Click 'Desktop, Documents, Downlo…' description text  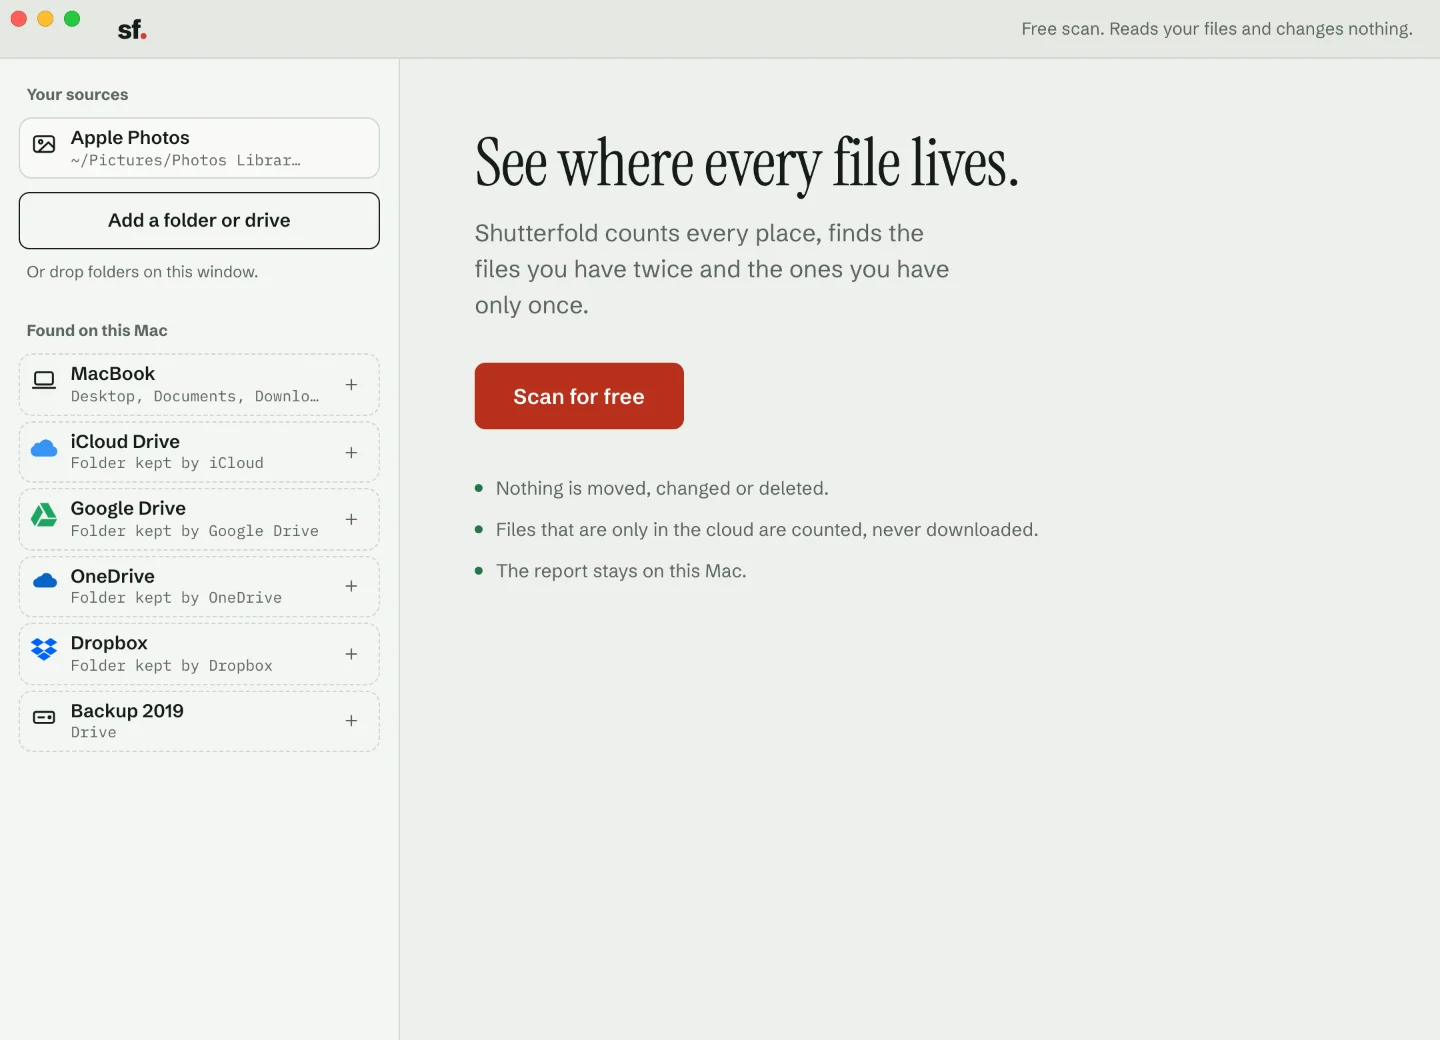(x=195, y=396)
